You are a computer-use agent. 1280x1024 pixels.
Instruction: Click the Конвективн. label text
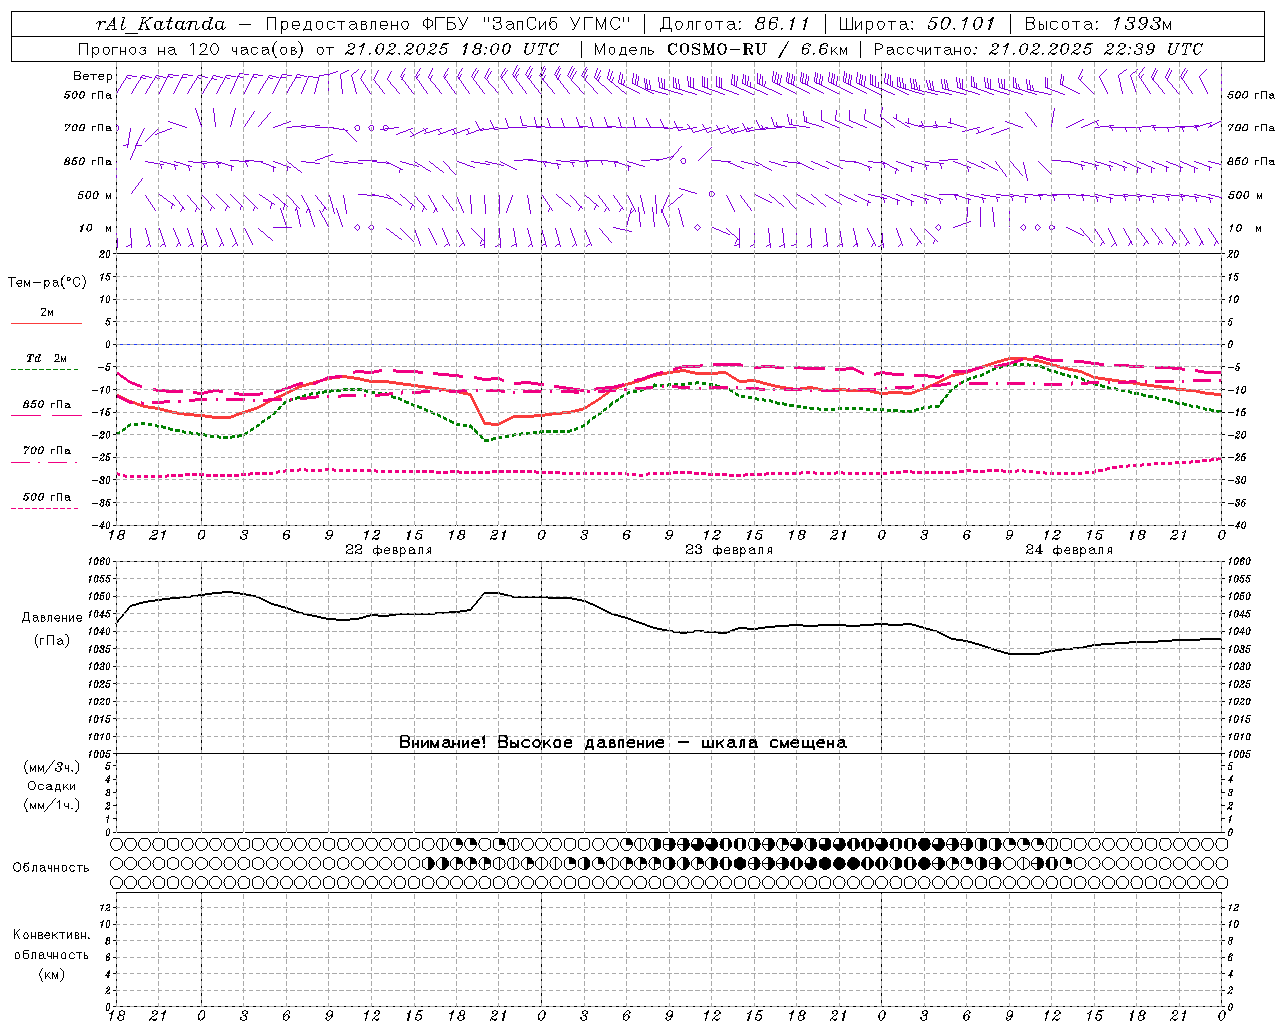[x=51, y=935]
